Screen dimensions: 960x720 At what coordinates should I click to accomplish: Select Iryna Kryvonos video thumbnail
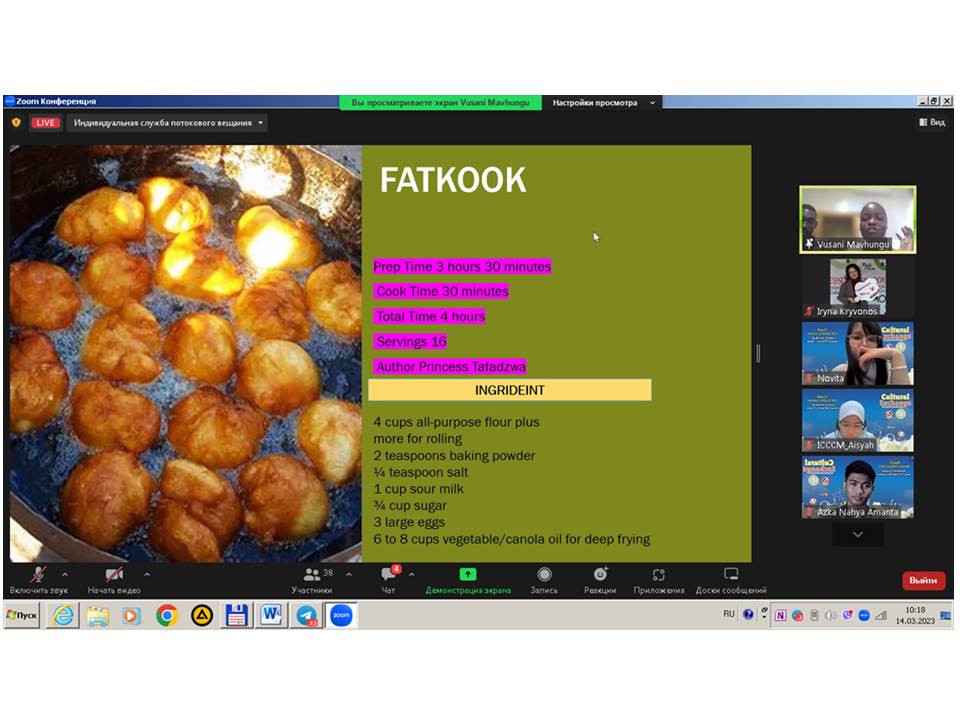(x=858, y=287)
